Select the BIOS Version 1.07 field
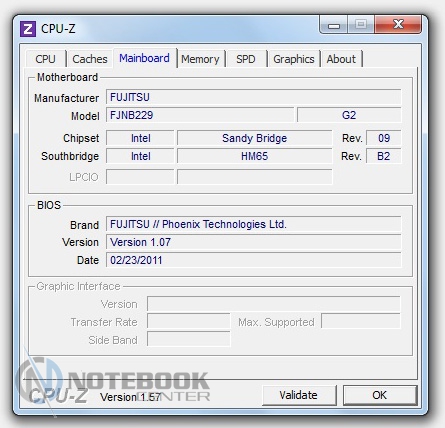This screenshot has height=428, width=445. click(x=254, y=242)
